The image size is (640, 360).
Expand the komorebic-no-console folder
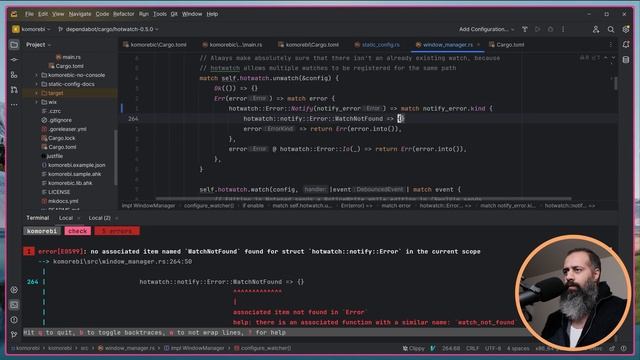[x=36, y=75]
